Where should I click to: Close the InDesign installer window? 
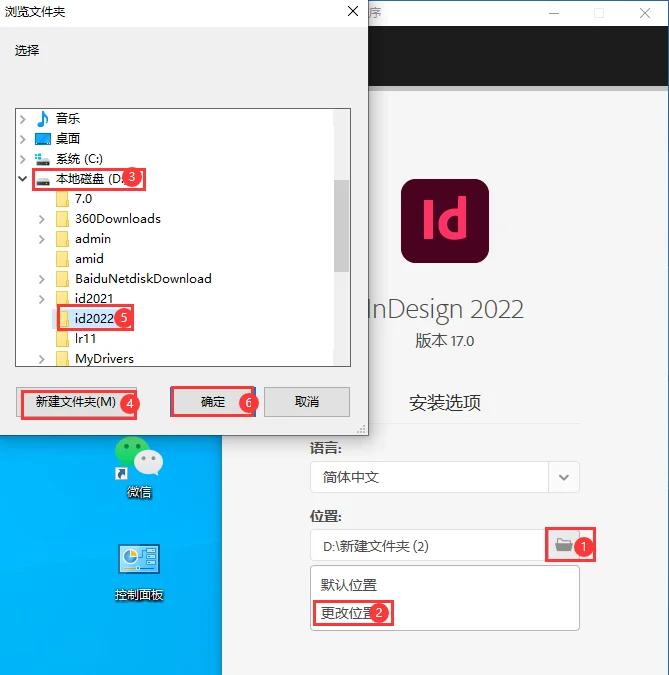coord(644,13)
